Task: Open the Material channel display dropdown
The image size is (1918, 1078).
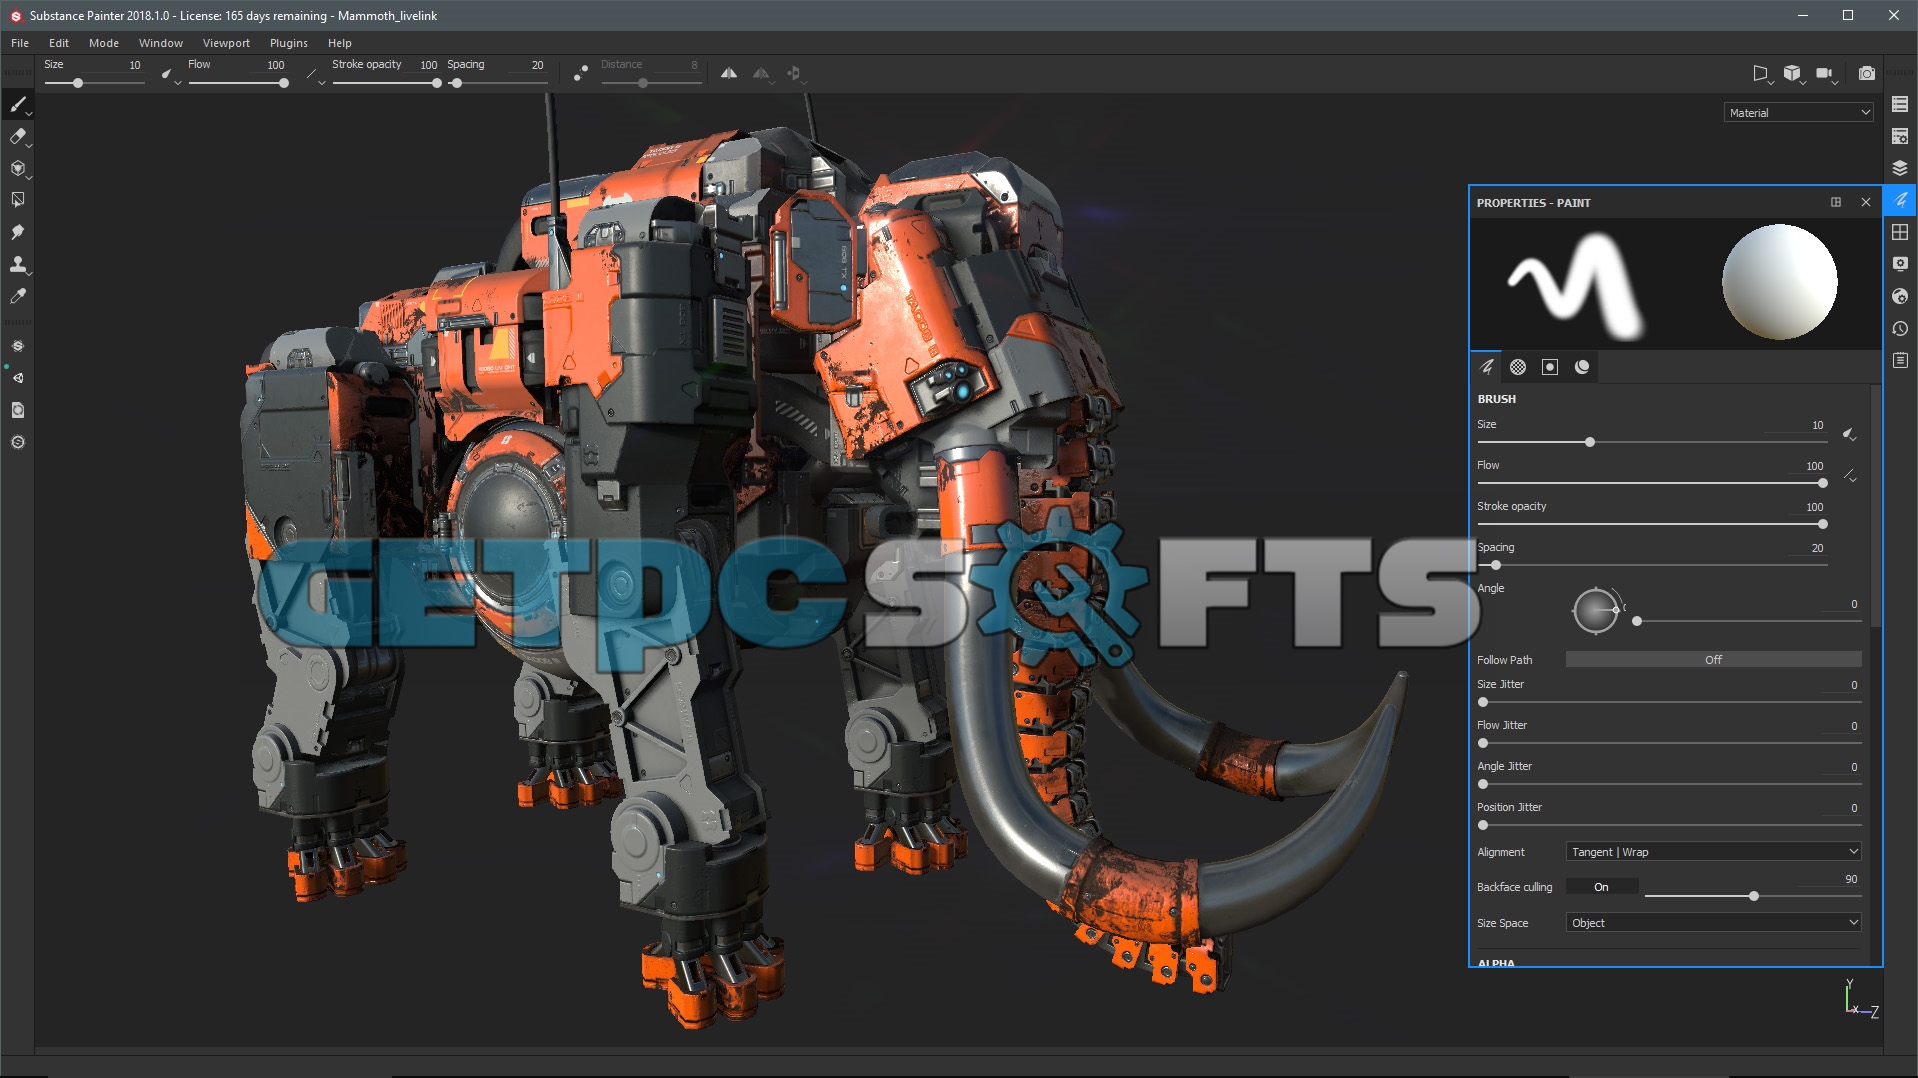Action: coord(1798,113)
